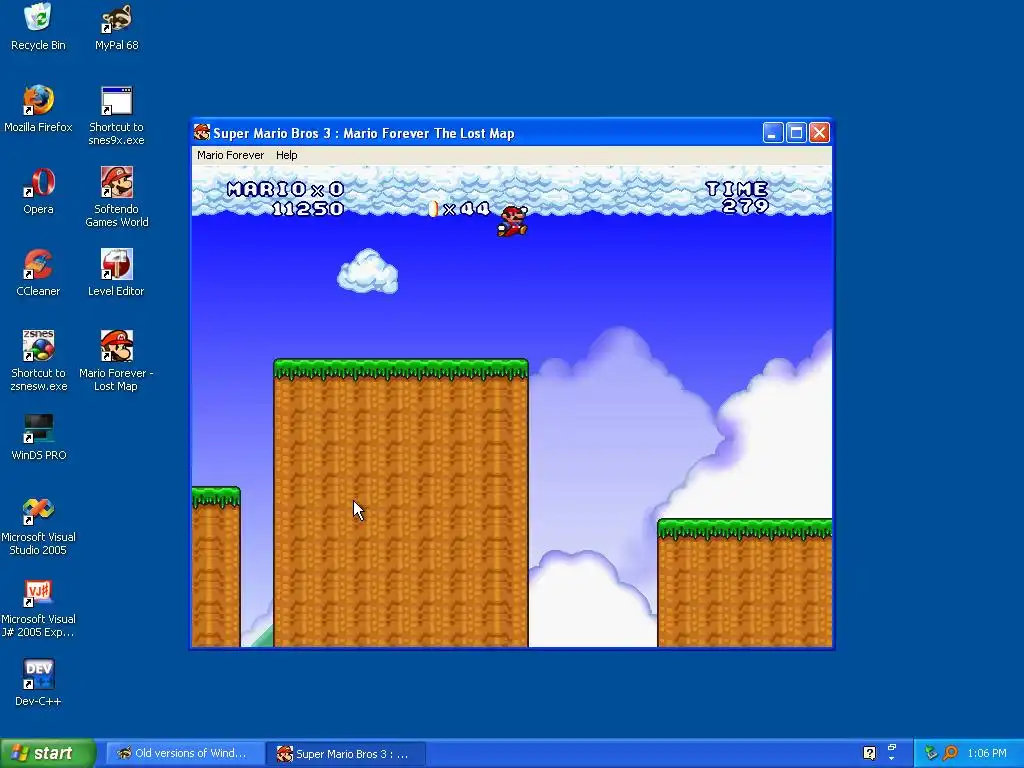
Task: Select Microsoft Visual Studio 2005 icon
Action: click(x=38, y=526)
